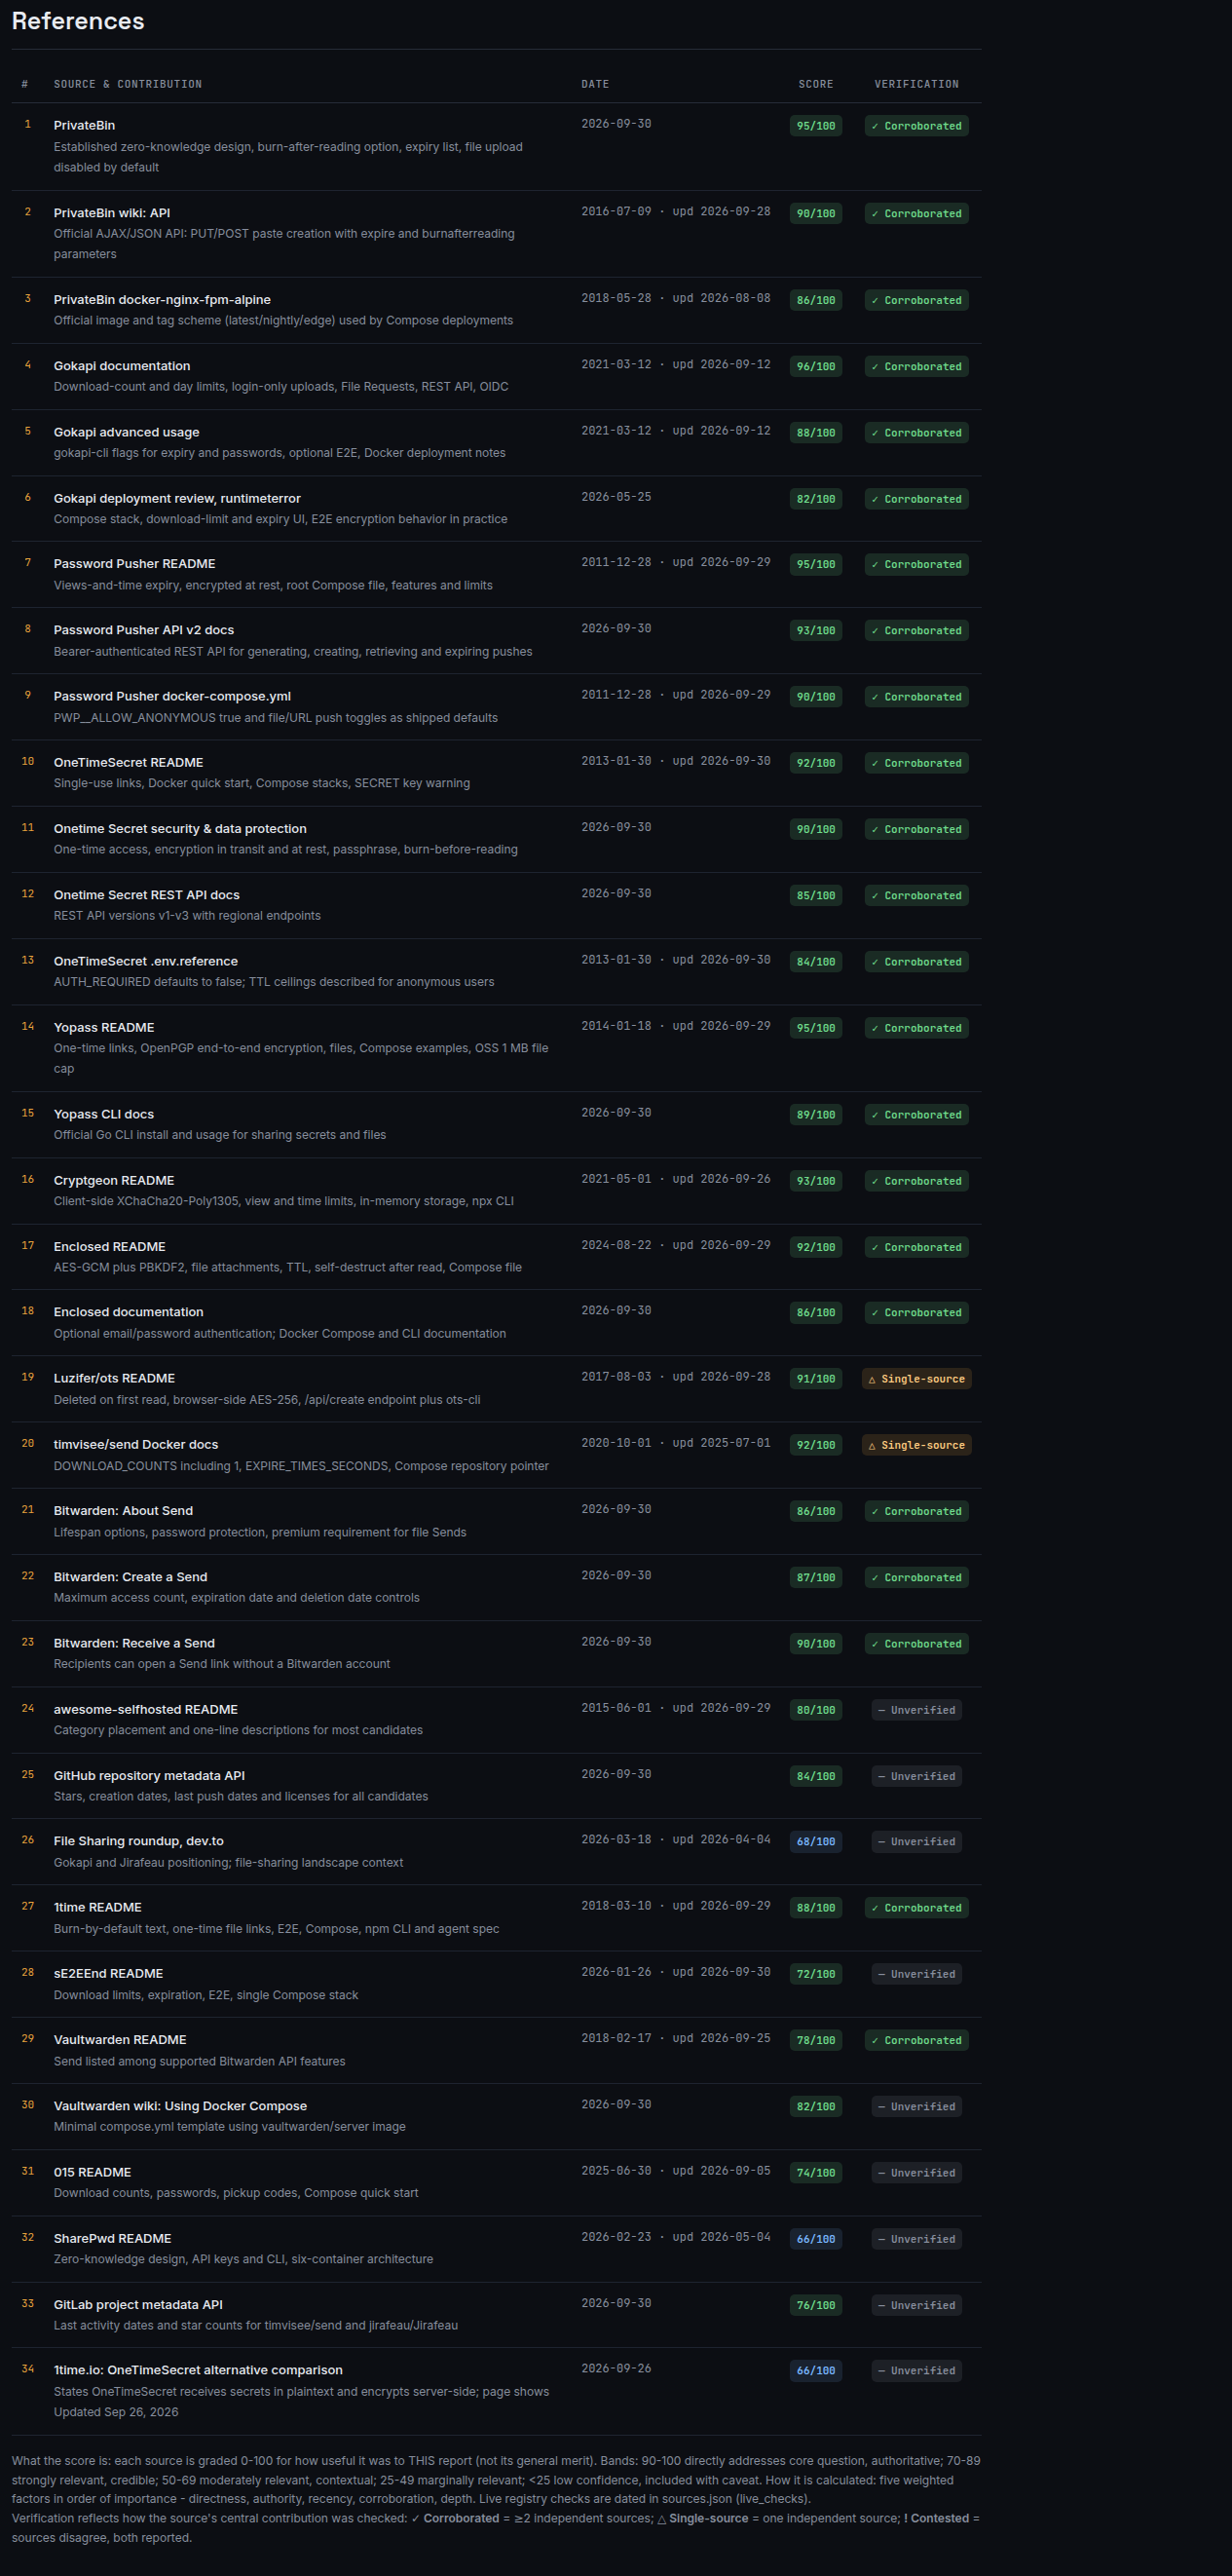The image size is (1232, 2576).
Task: Open the PrivateBin wiki: API source
Action: click(112, 213)
